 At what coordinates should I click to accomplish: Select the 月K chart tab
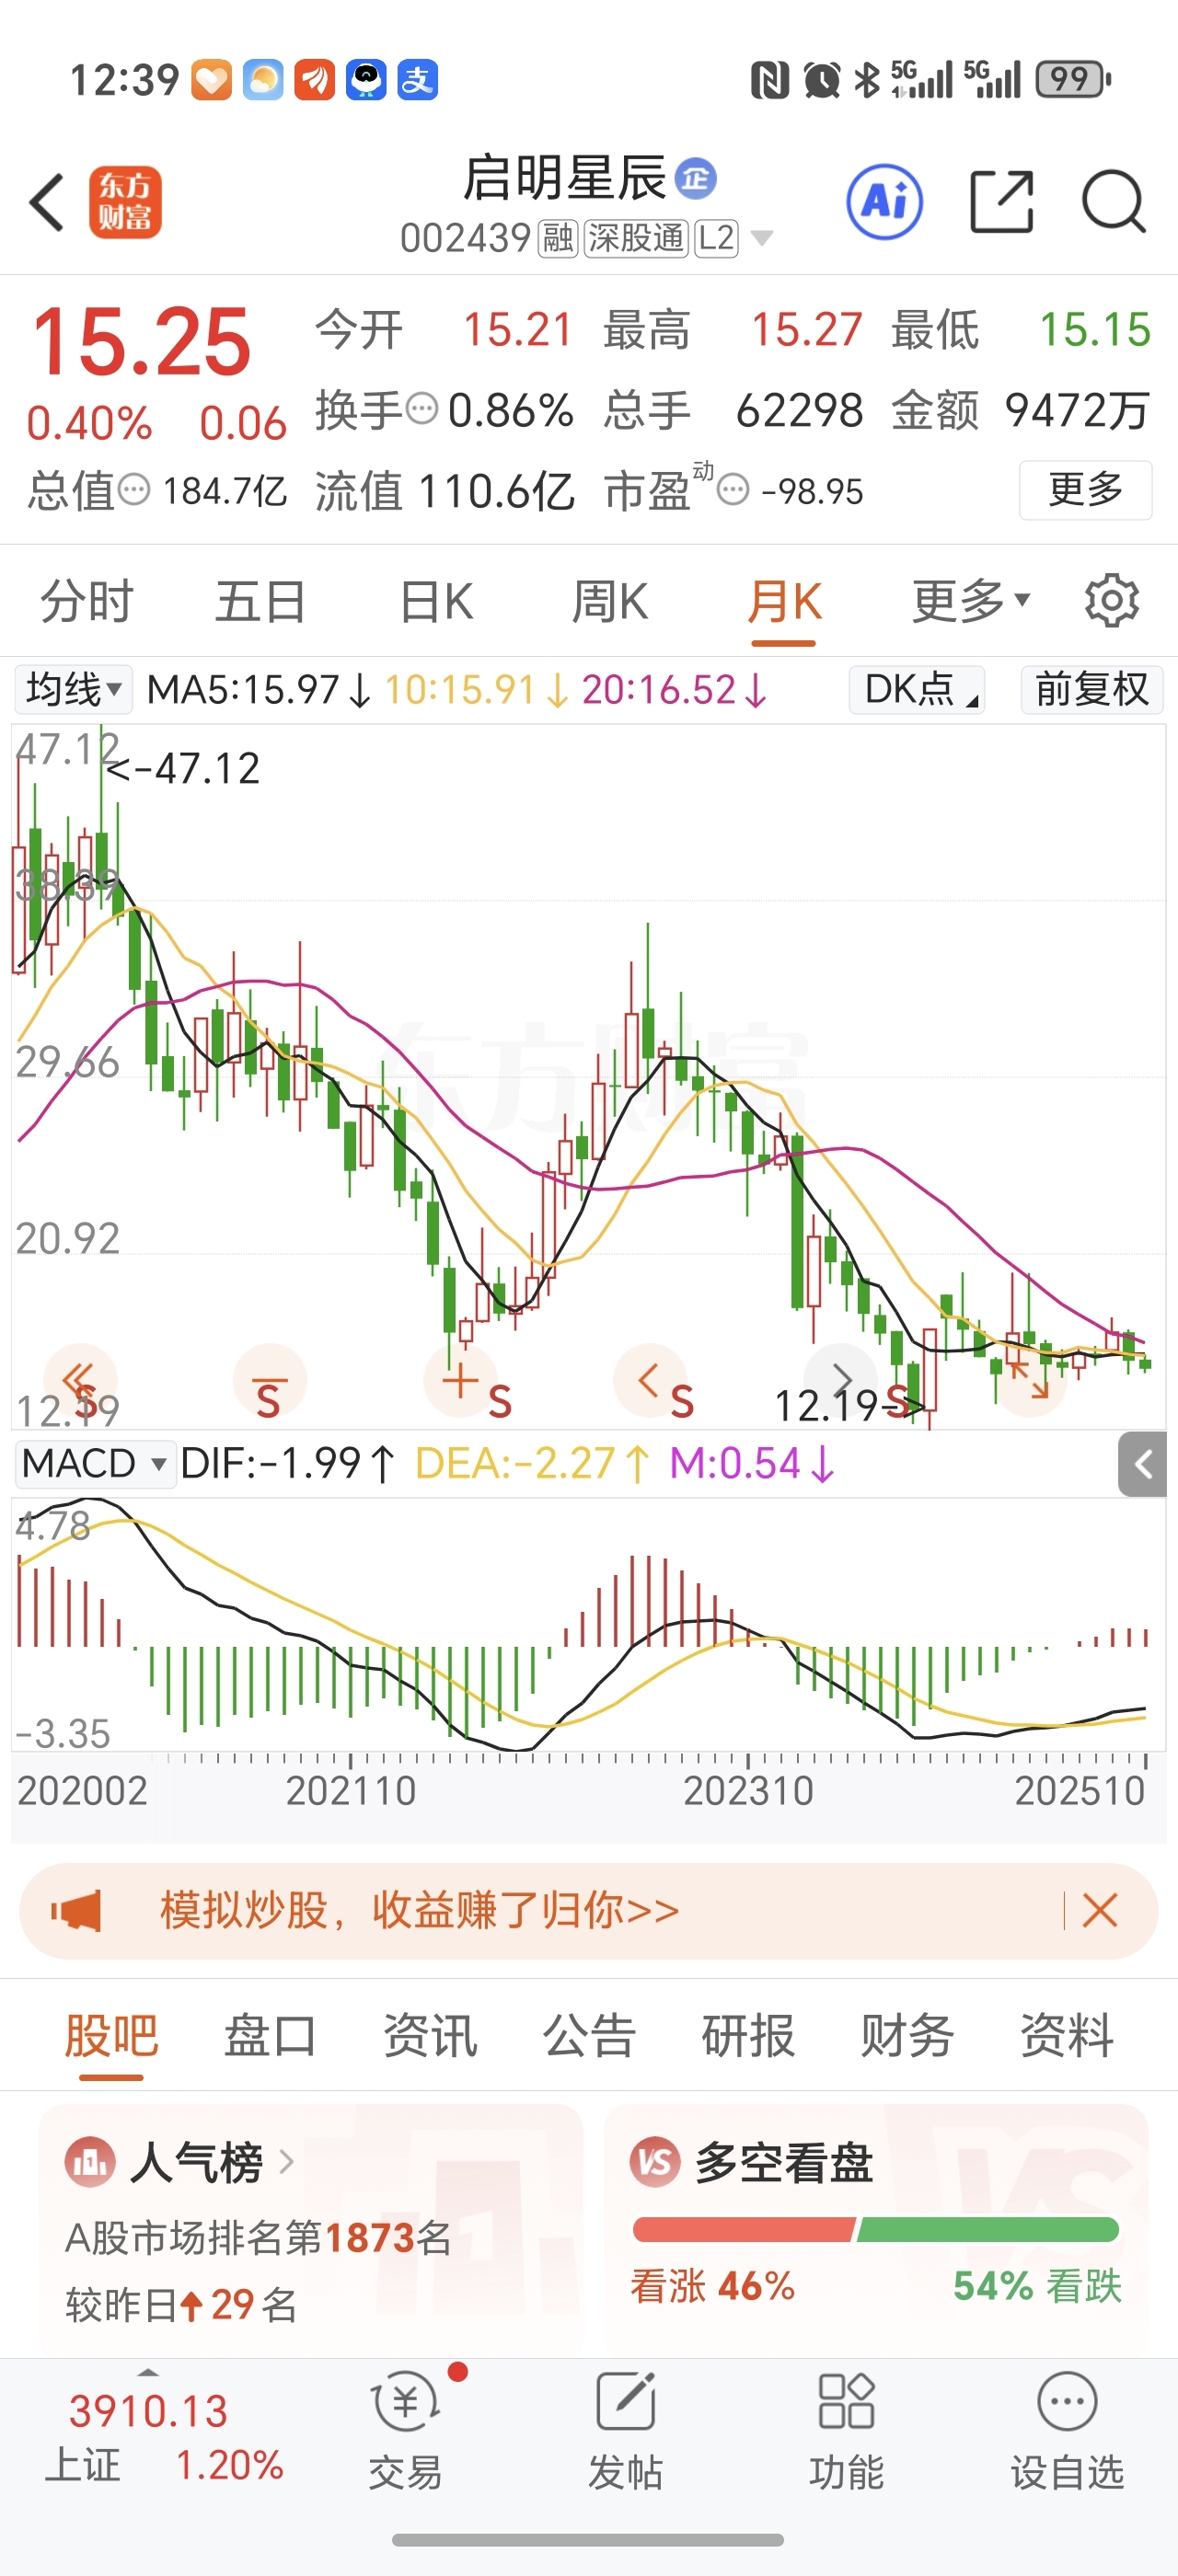pos(784,601)
